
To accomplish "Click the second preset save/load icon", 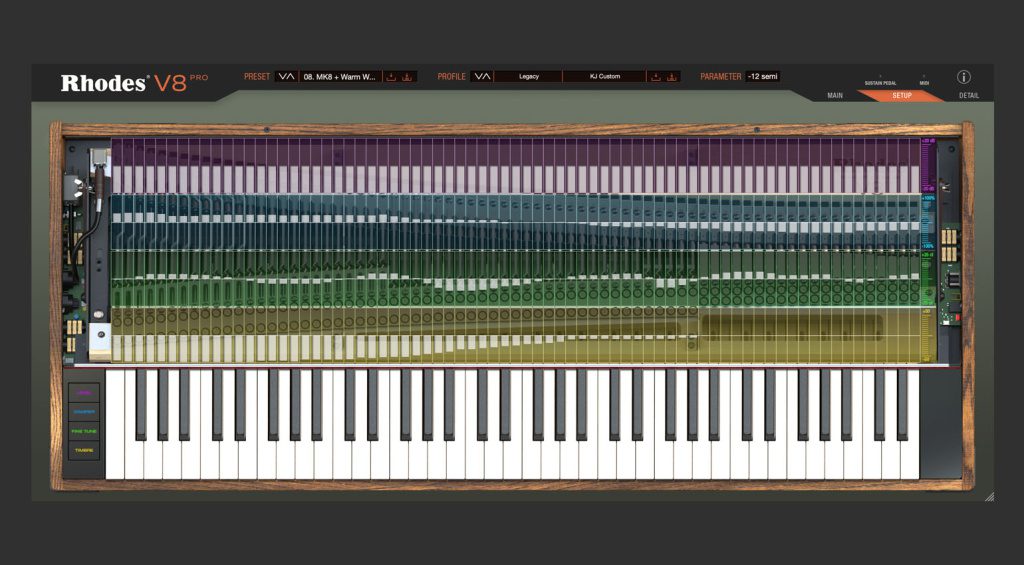I will click(407, 76).
